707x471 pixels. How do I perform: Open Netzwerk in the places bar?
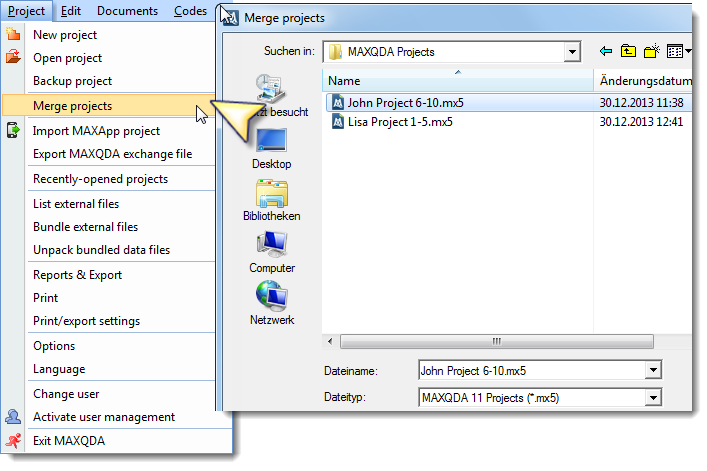(271, 303)
